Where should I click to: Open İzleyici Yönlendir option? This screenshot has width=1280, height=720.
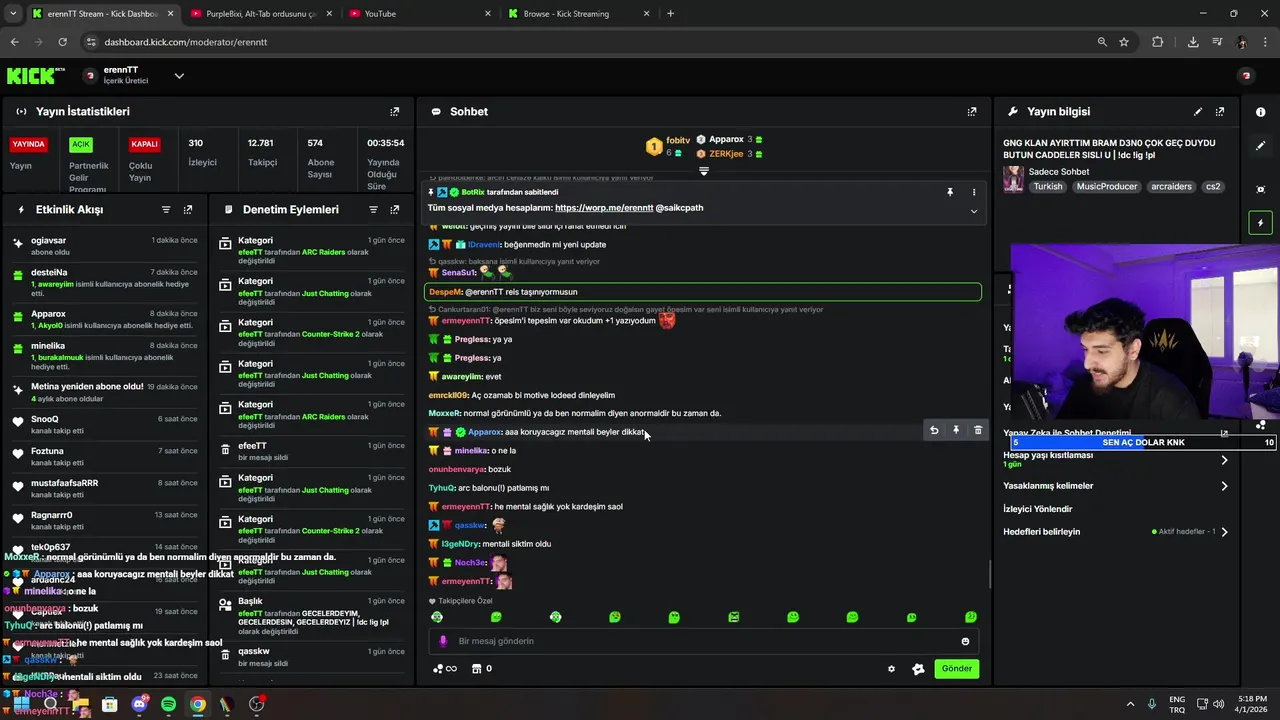pos(1037,509)
